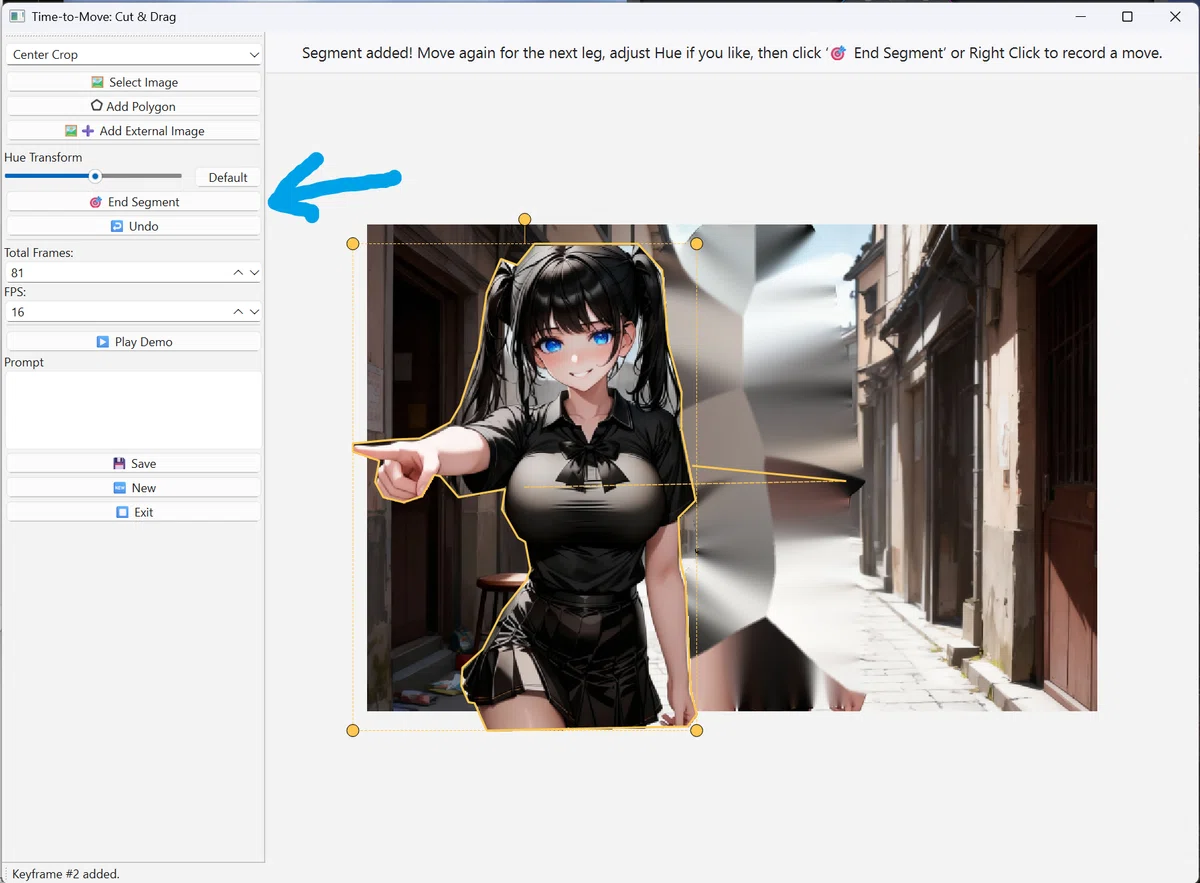Viewport: 1200px width, 883px height.
Task: Increase Total Frames with up arrow
Action: (x=238, y=272)
